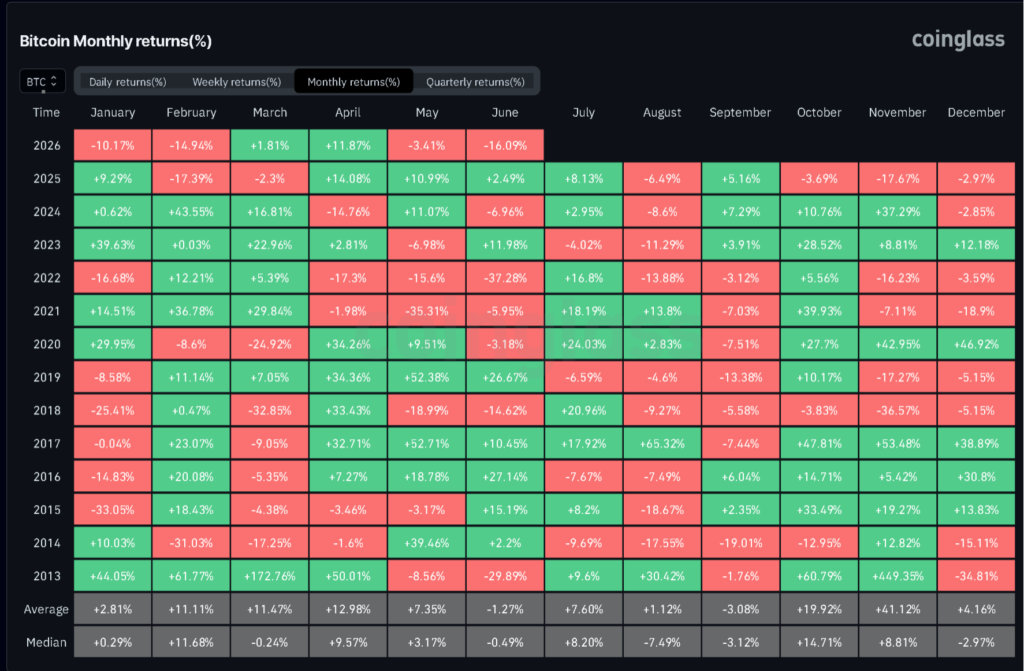
Task: Click the Average row label
Action: pos(46,609)
